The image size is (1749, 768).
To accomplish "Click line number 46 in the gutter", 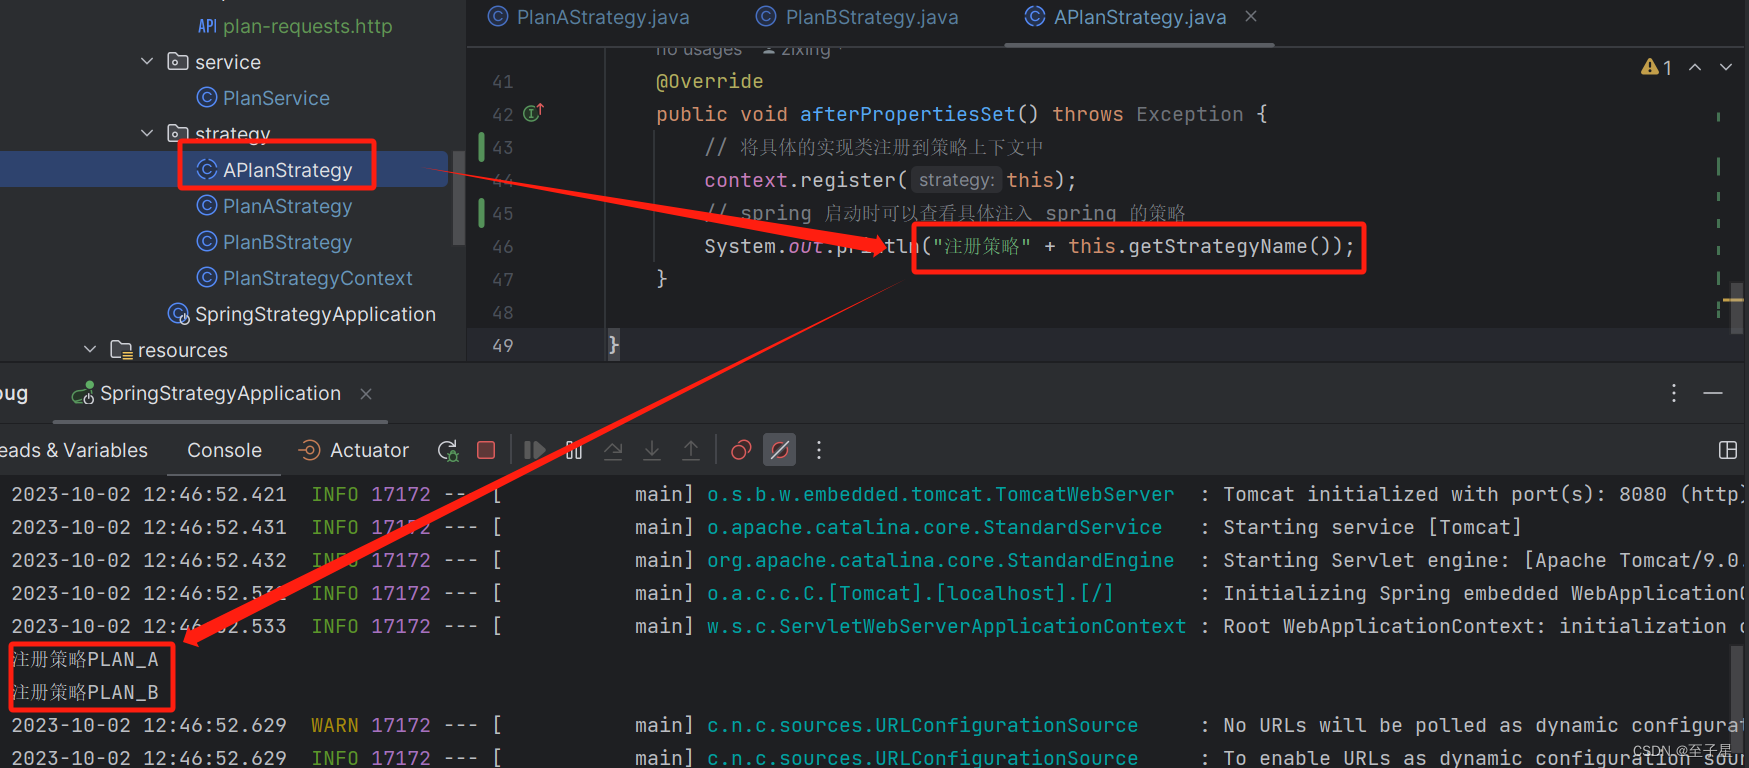I will tap(502, 246).
